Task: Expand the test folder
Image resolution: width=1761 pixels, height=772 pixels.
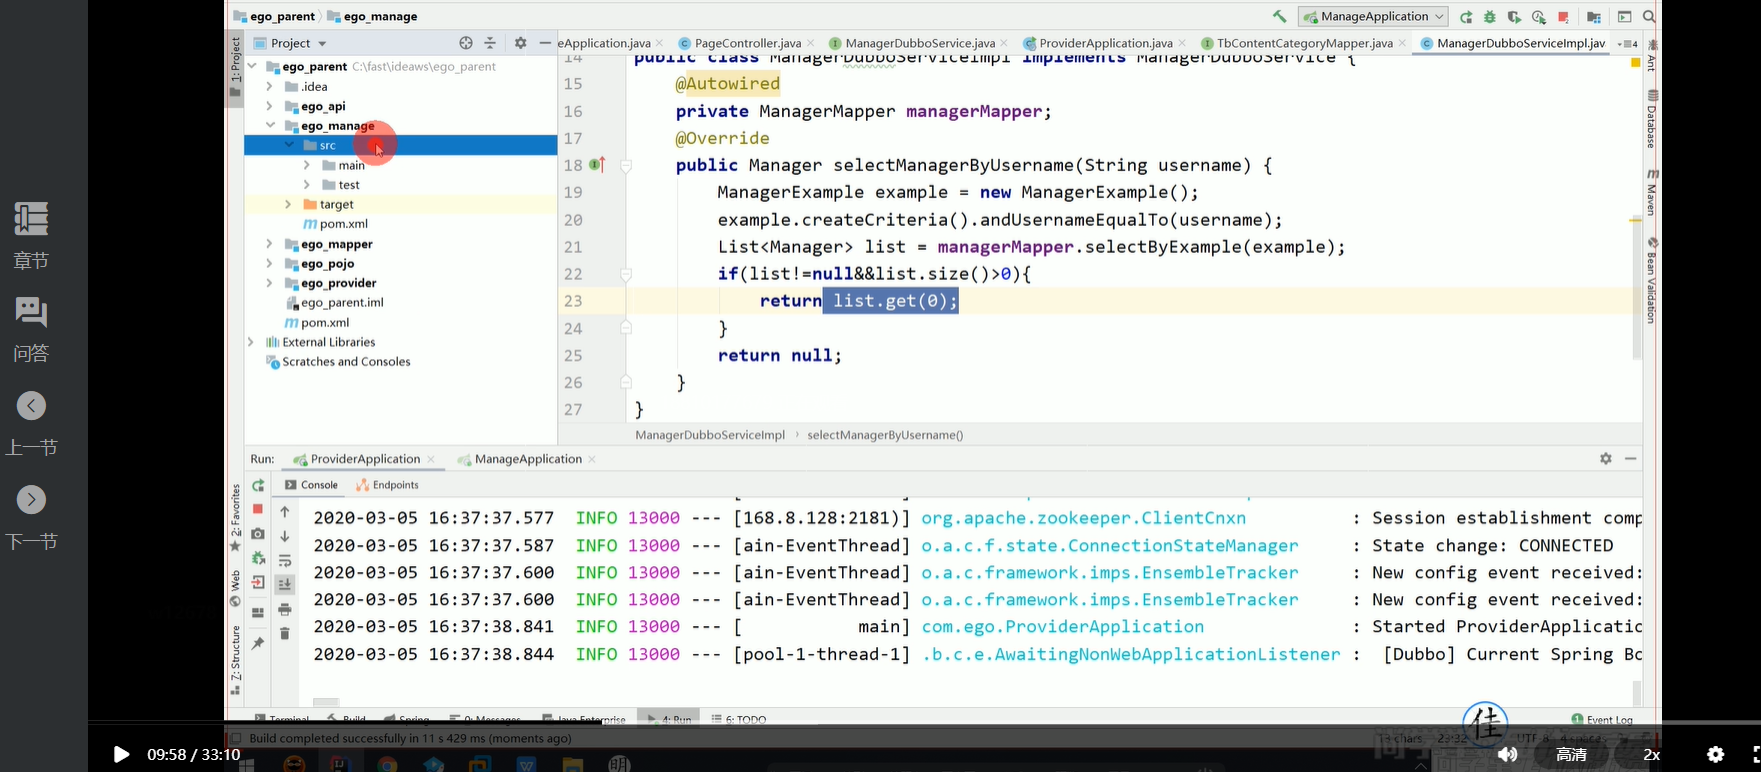Action: [x=307, y=185]
